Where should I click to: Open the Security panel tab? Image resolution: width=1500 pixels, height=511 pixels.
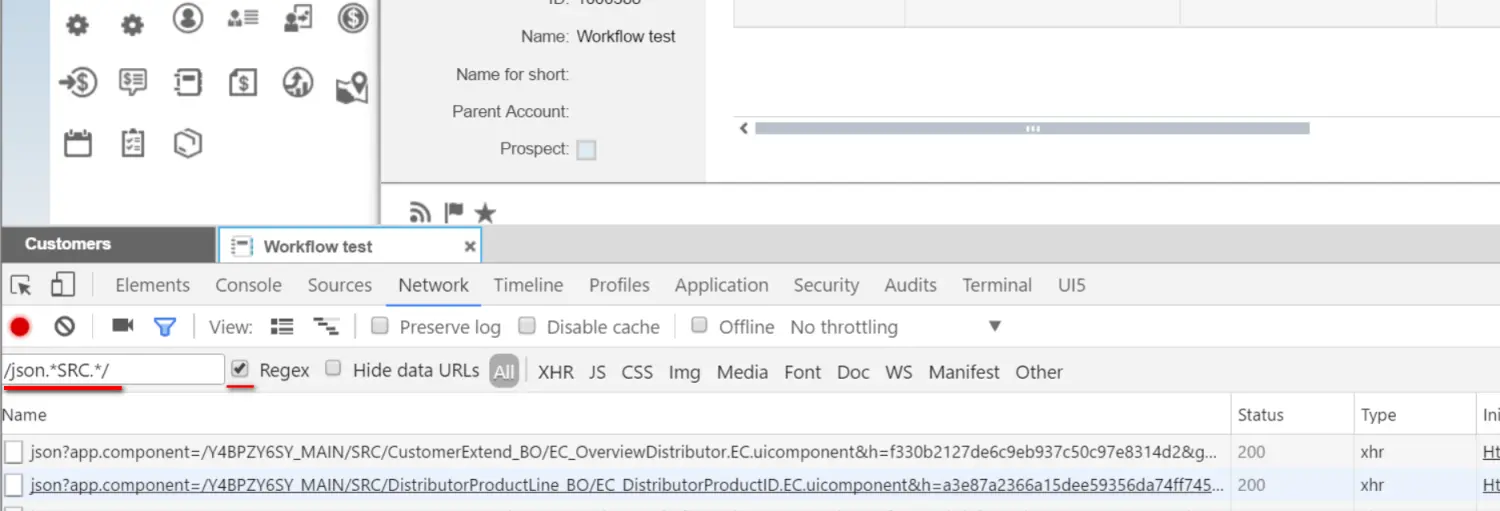pos(826,285)
